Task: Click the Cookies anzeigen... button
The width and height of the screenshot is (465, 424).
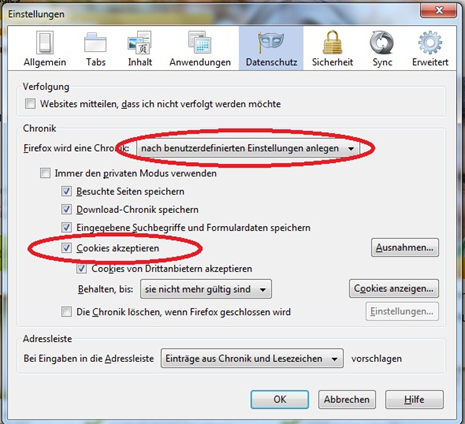Action: [394, 288]
